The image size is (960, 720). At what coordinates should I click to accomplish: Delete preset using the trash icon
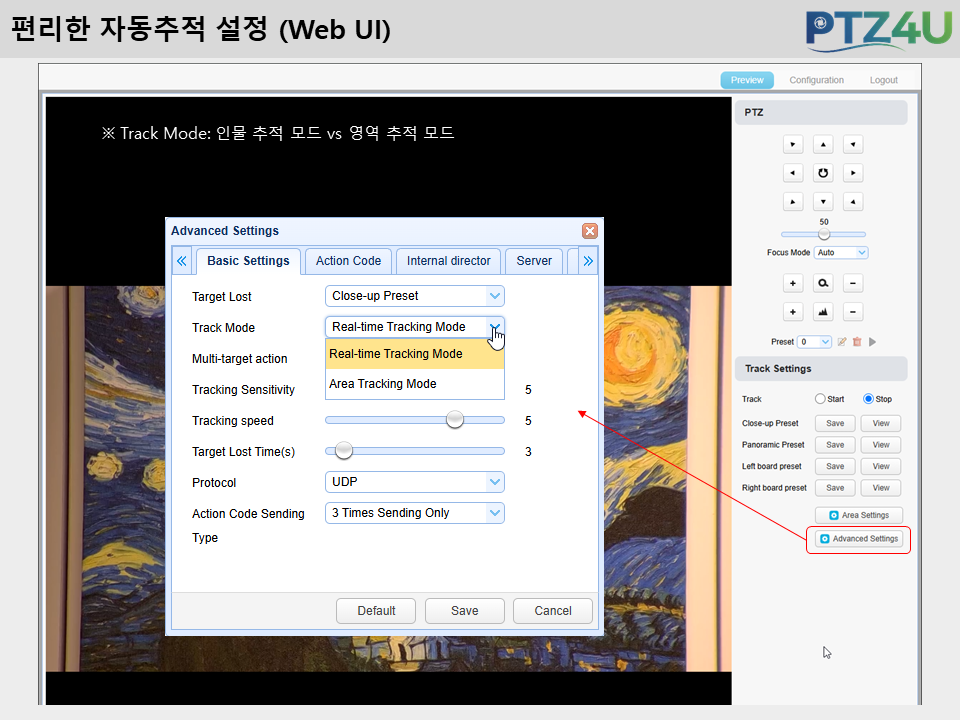pos(857,342)
